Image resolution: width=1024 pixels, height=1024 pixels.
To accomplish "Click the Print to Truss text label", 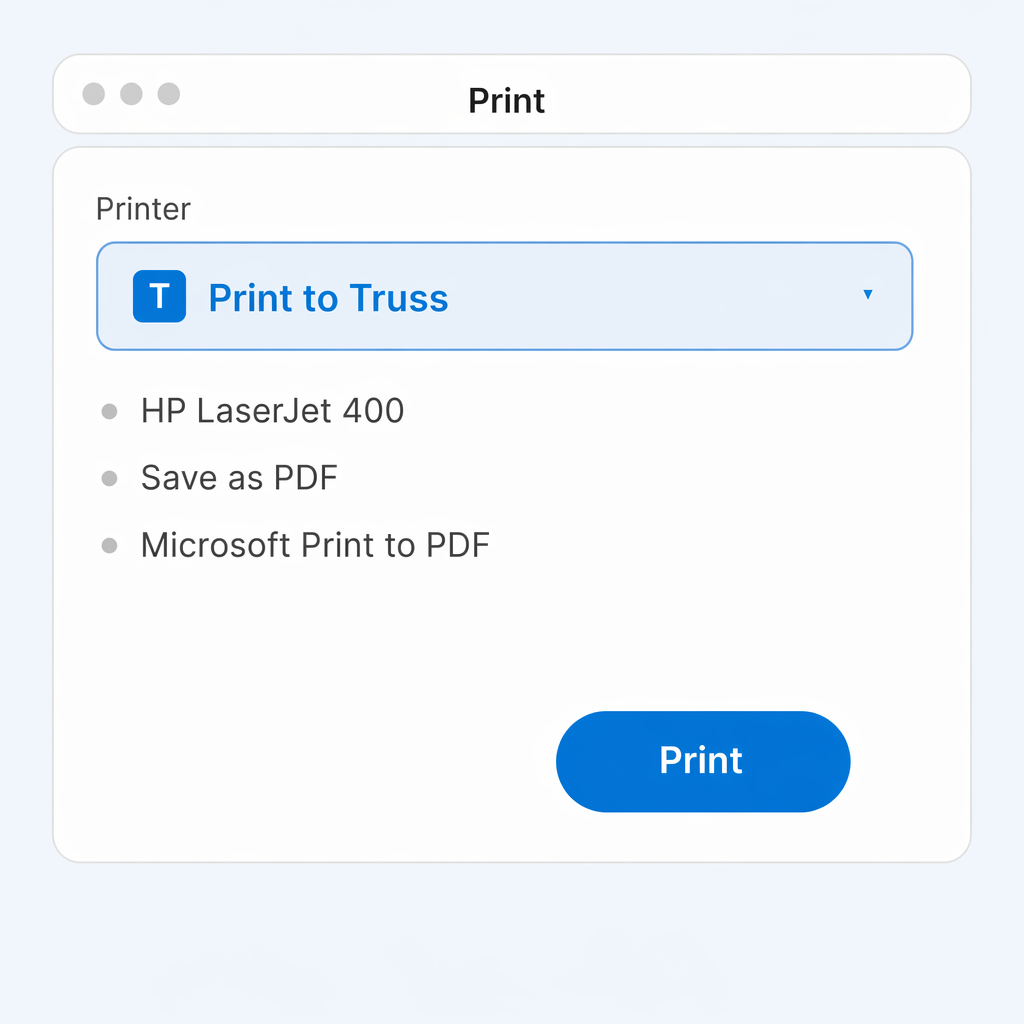I will pos(327,297).
